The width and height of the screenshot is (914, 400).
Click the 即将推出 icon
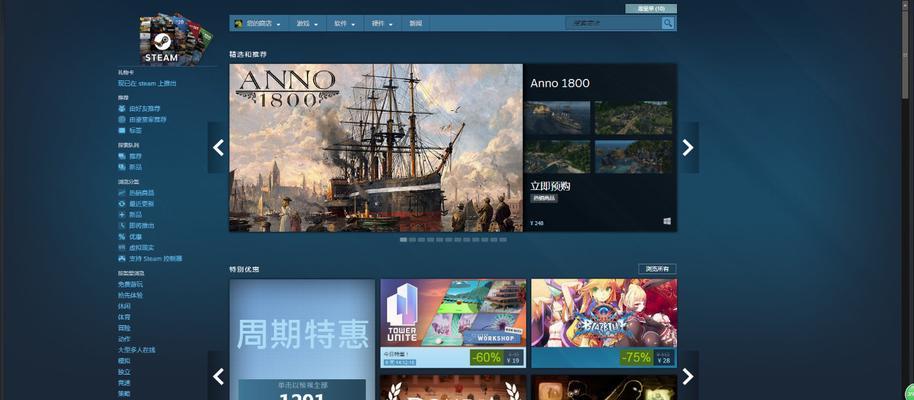(122, 226)
